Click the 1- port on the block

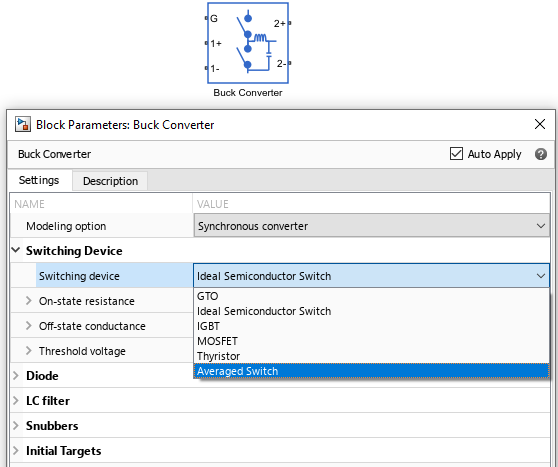click(x=206, y=68)
